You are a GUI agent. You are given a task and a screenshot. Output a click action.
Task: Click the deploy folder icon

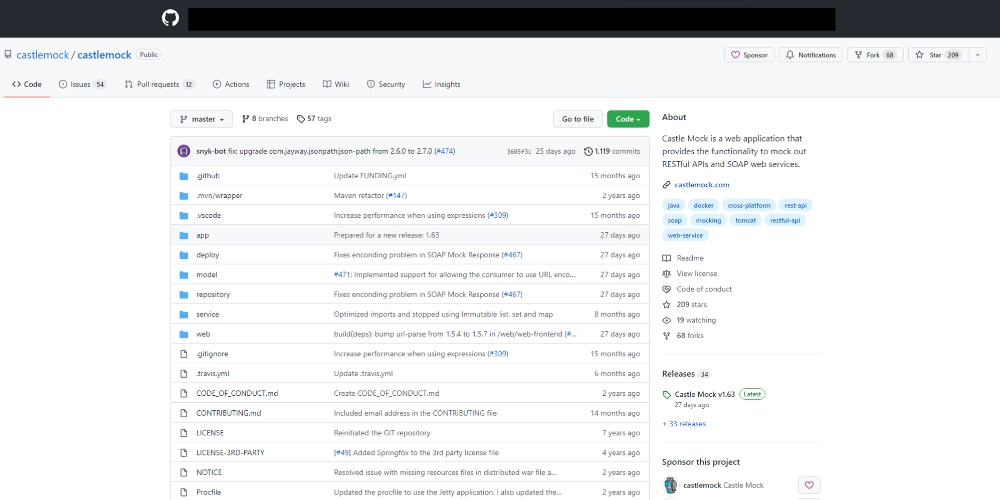pos(184,255)
